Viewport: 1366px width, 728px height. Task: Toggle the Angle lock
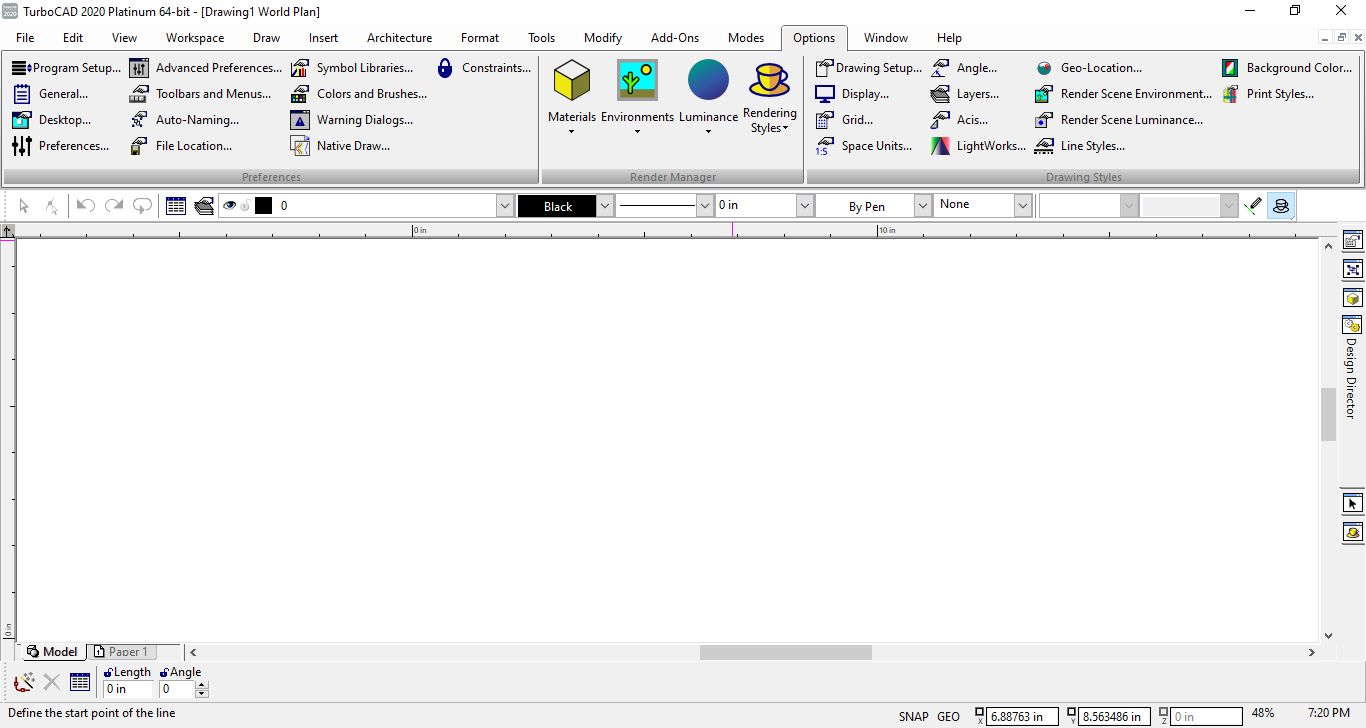click(x=164, y=673)
